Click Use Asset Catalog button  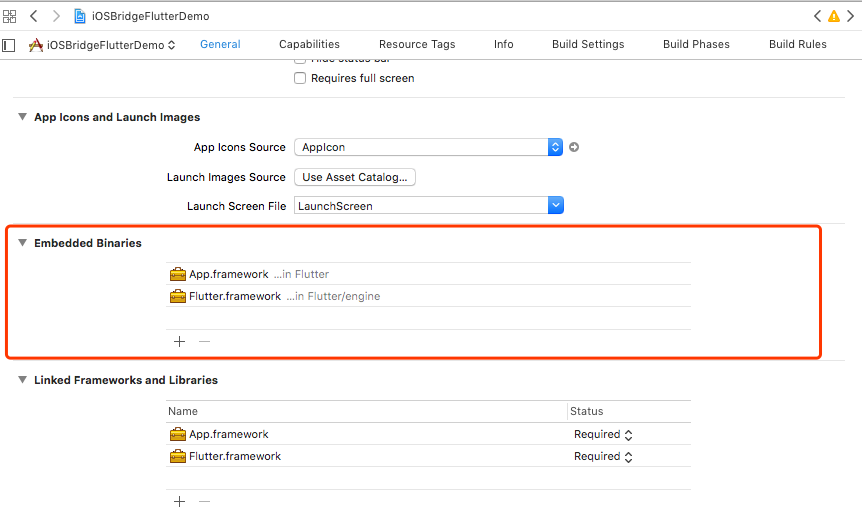pyautogui.click(x=355, y=177)
